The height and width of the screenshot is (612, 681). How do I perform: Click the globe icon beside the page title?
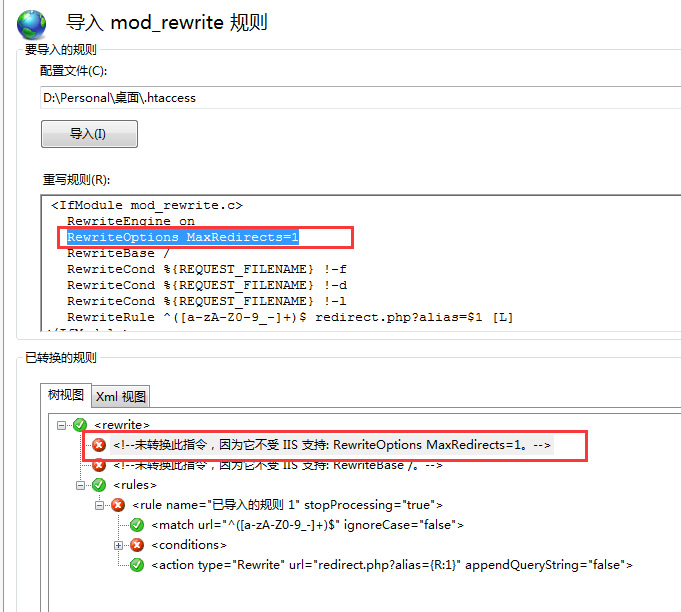[x=32, y=24]
